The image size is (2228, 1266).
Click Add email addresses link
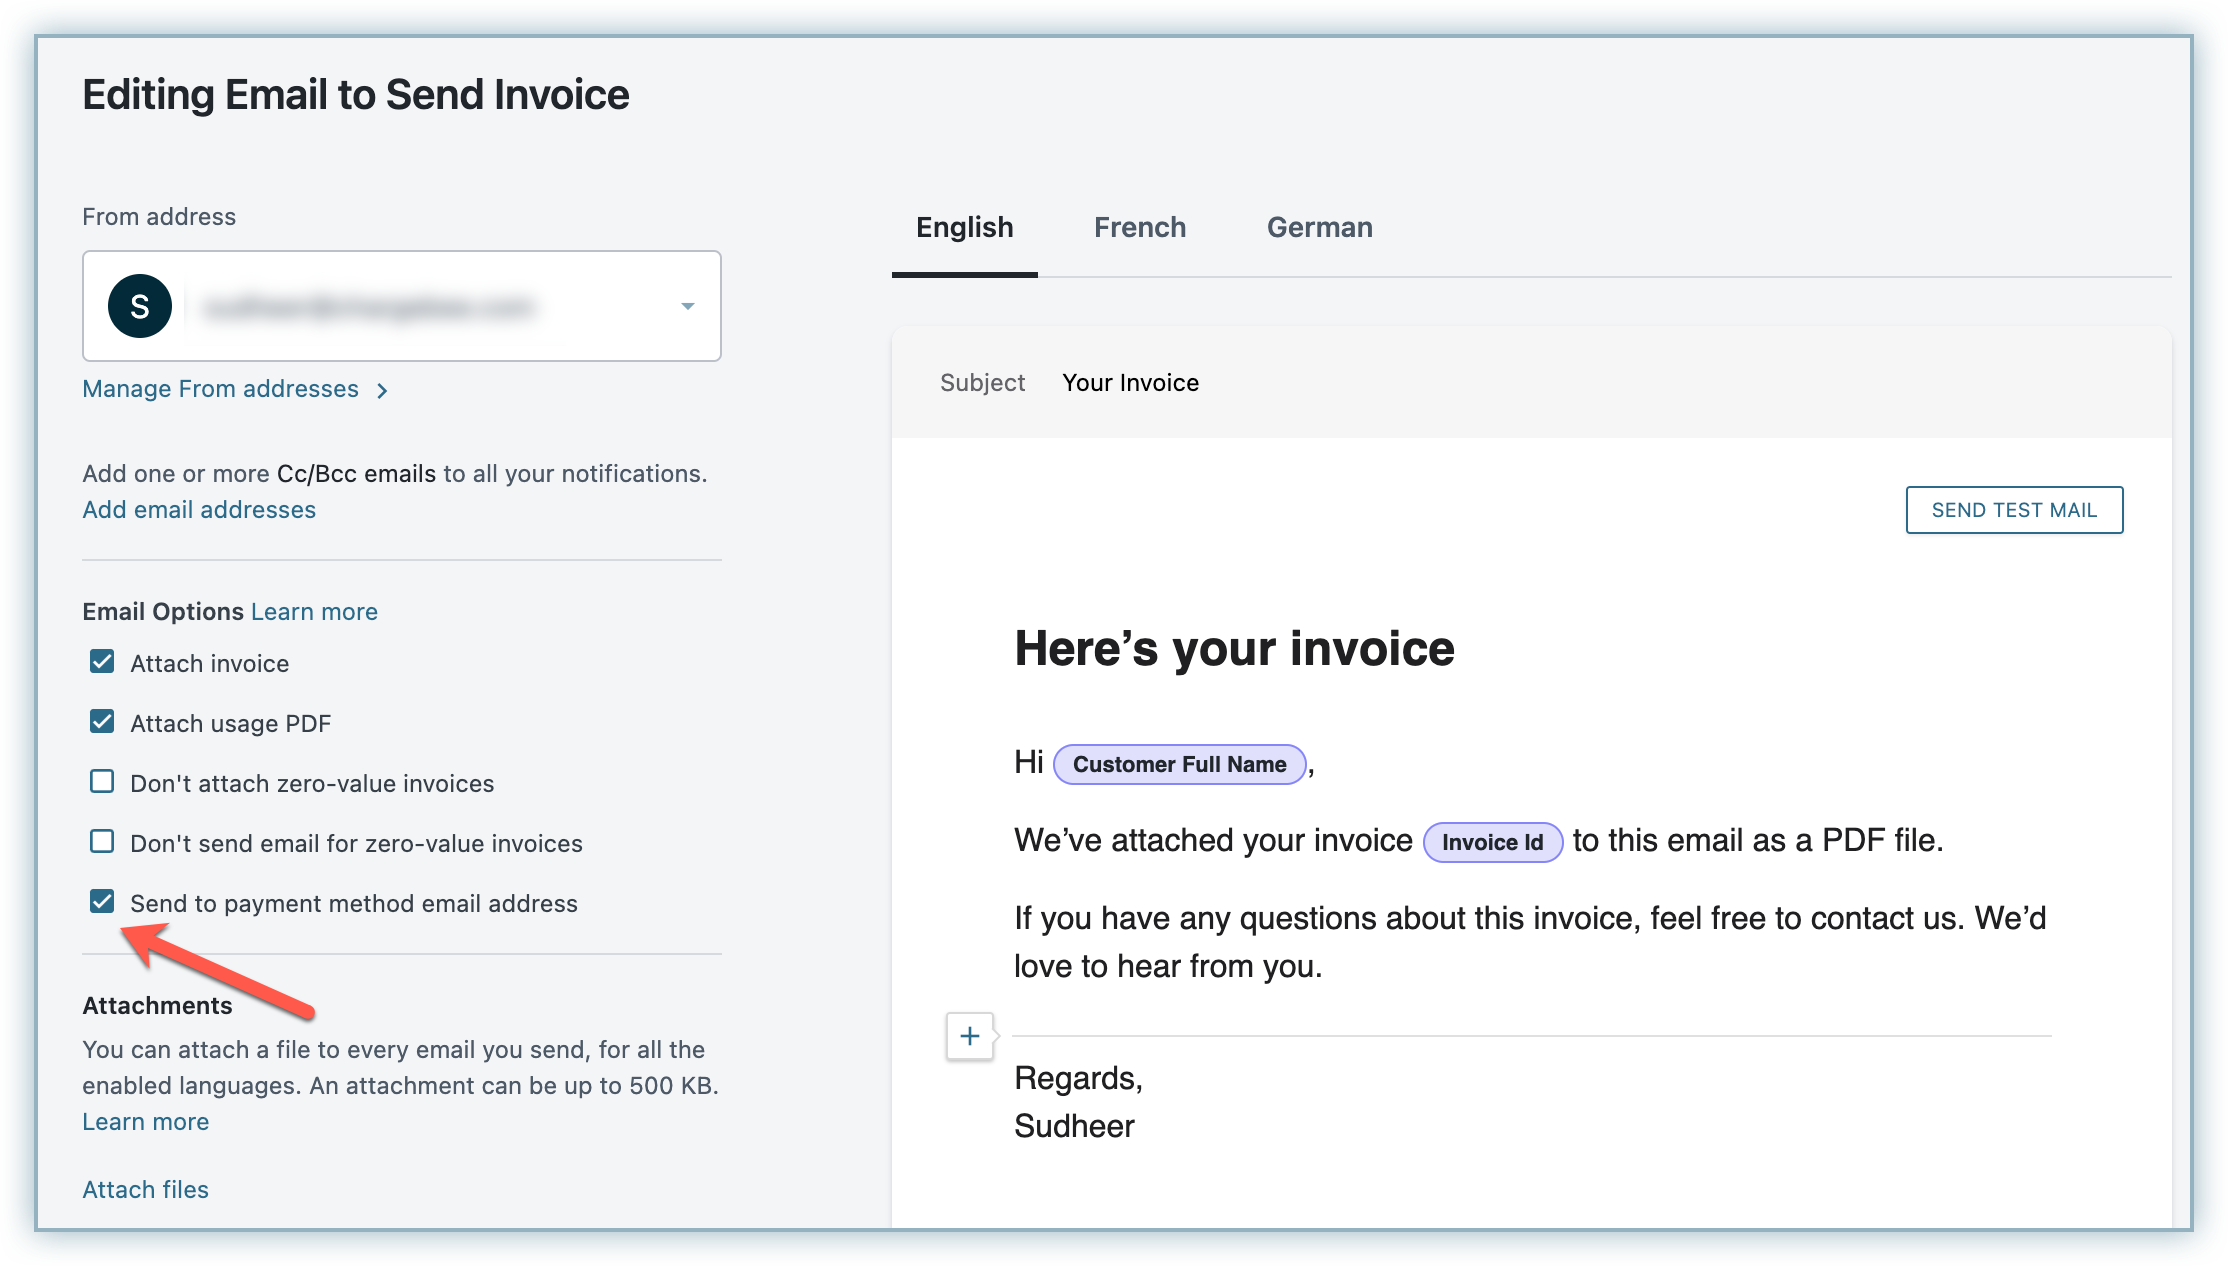pos(199,510)
